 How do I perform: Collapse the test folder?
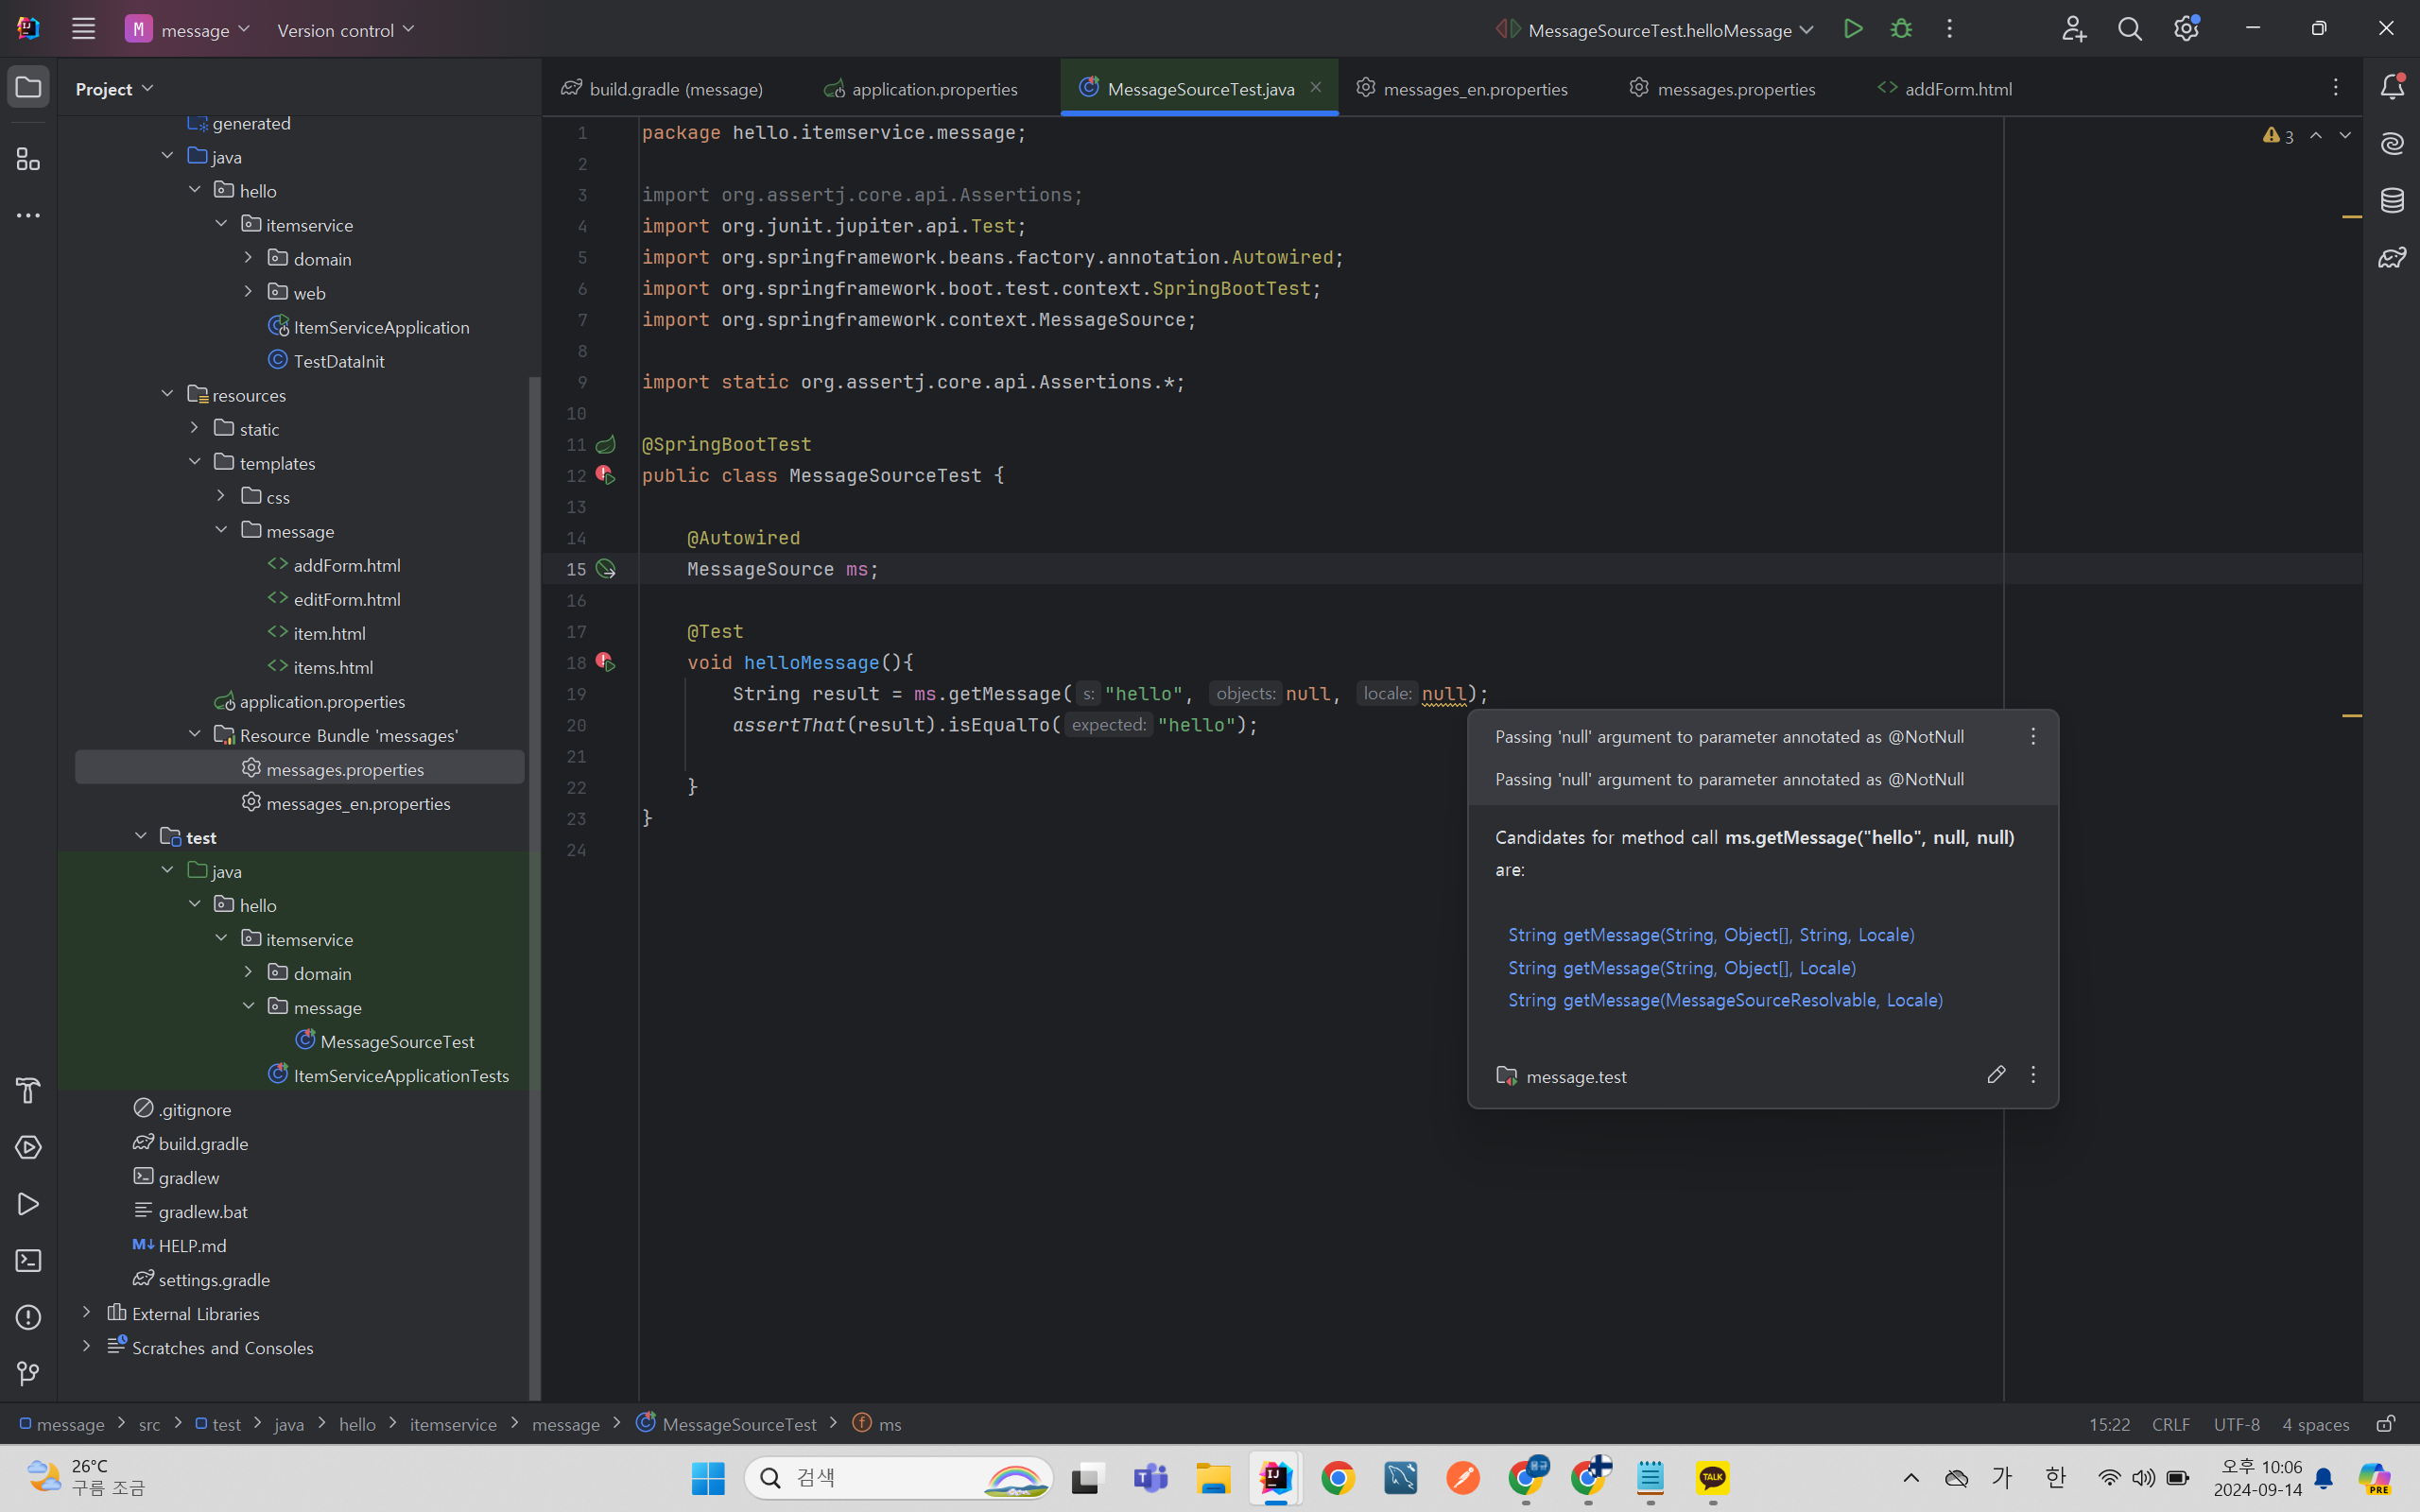tap(140, 836)
